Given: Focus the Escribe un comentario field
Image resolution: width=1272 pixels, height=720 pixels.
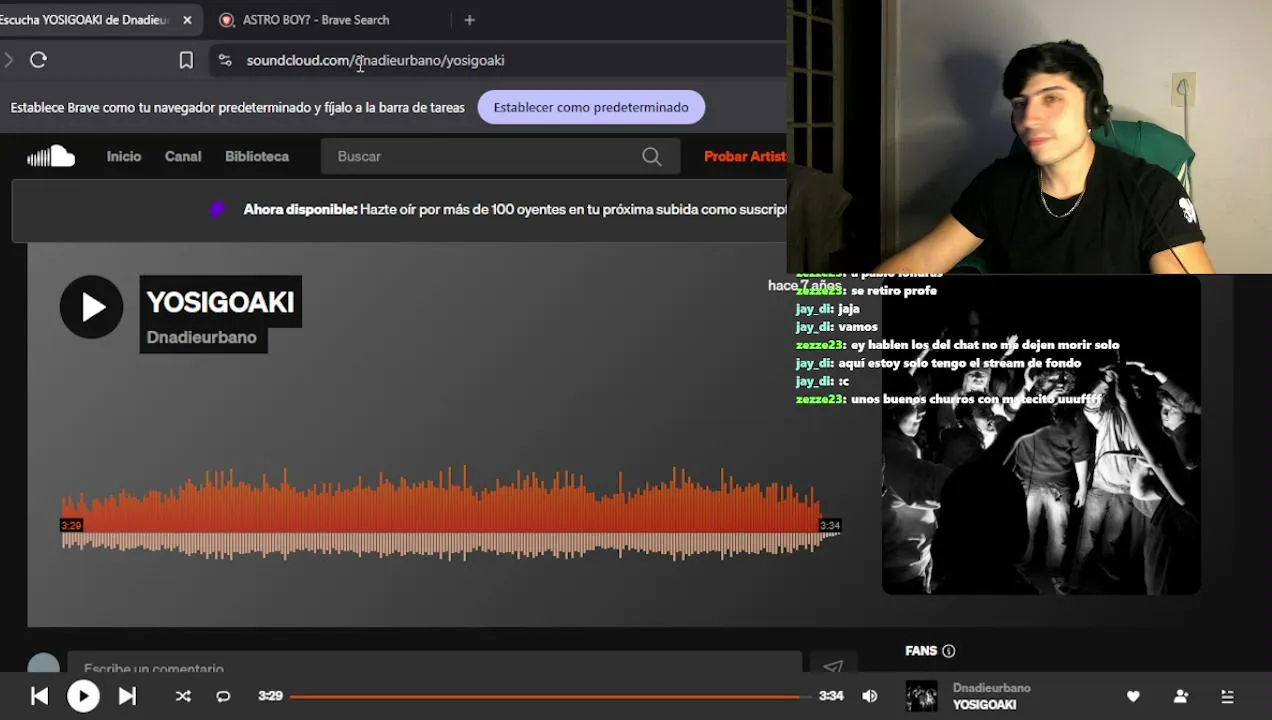Looking at the screenshot, I should coord(435,667).
